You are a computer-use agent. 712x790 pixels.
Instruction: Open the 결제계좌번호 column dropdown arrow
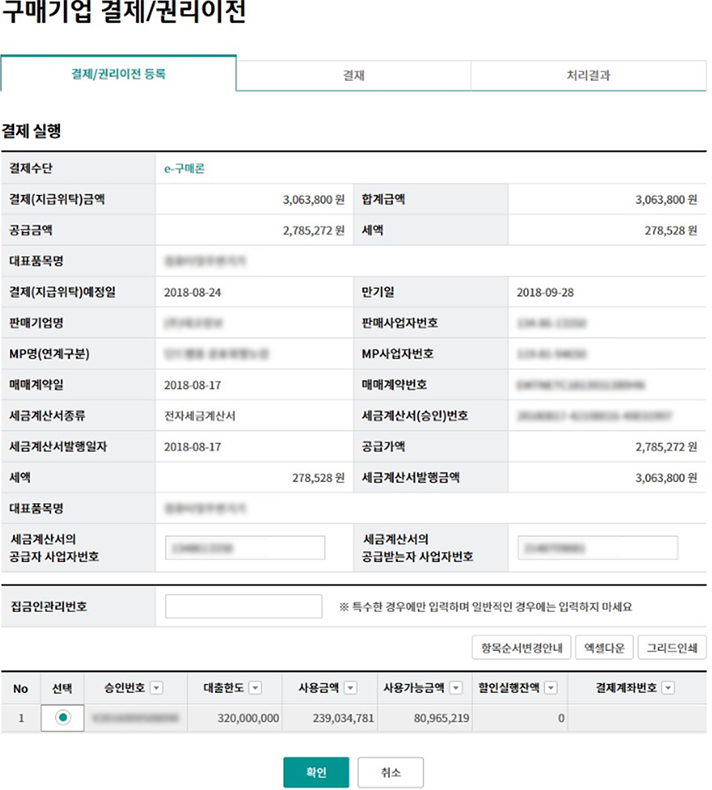pos(667,688)
